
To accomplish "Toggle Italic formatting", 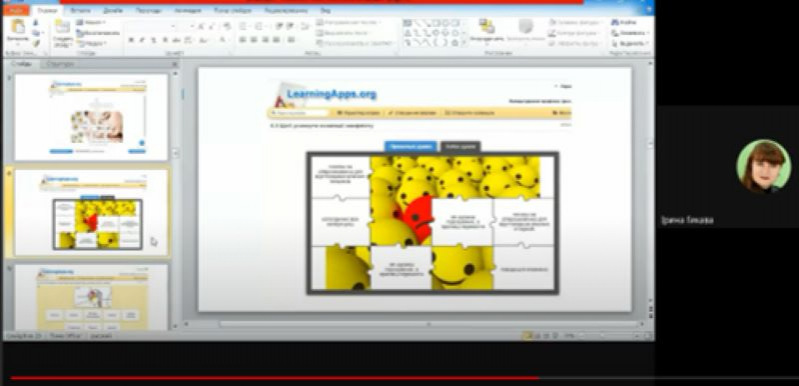I will tap(142, 40).
